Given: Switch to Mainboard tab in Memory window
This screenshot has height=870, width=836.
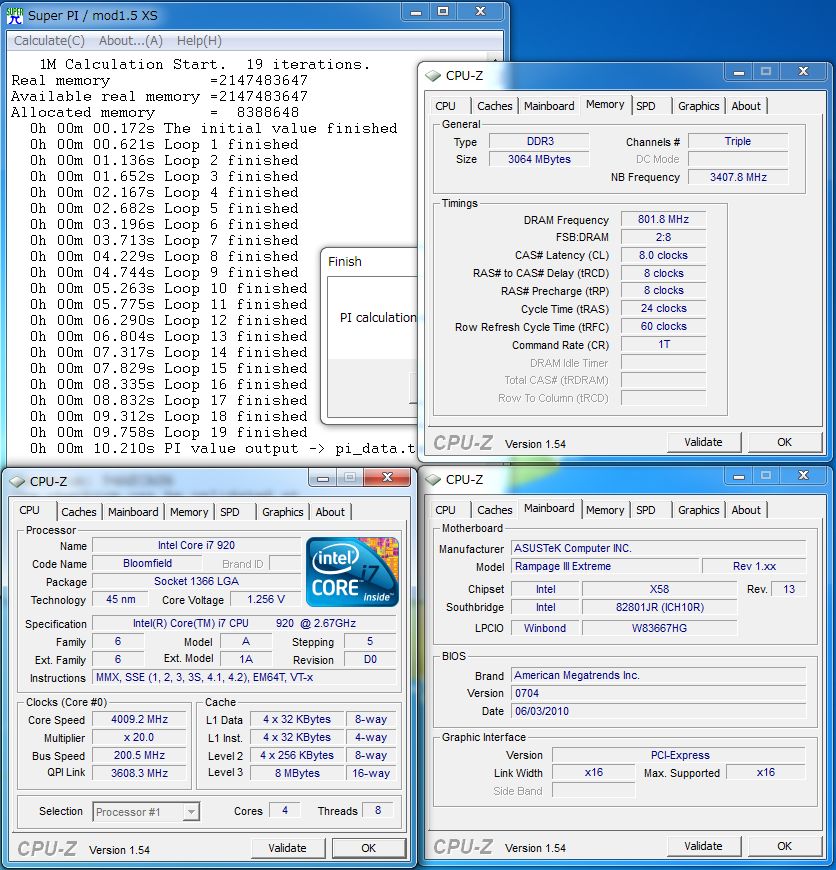Looking at the screenshot, I should pos(549,106).
